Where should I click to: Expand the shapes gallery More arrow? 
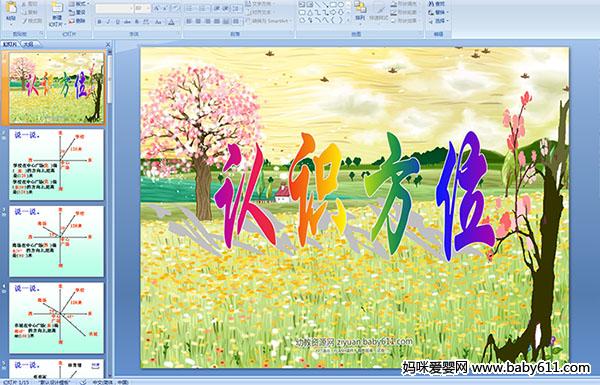[x=348, y=20]
